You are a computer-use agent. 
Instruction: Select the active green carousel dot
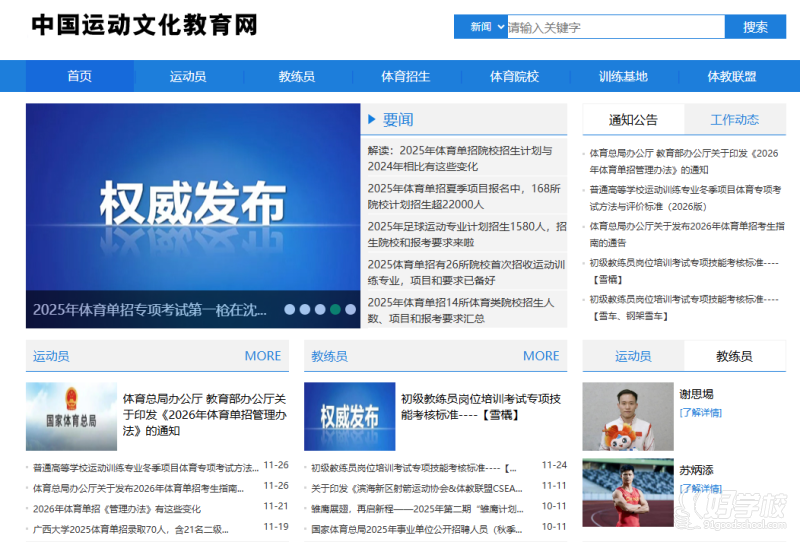(336, 310)
